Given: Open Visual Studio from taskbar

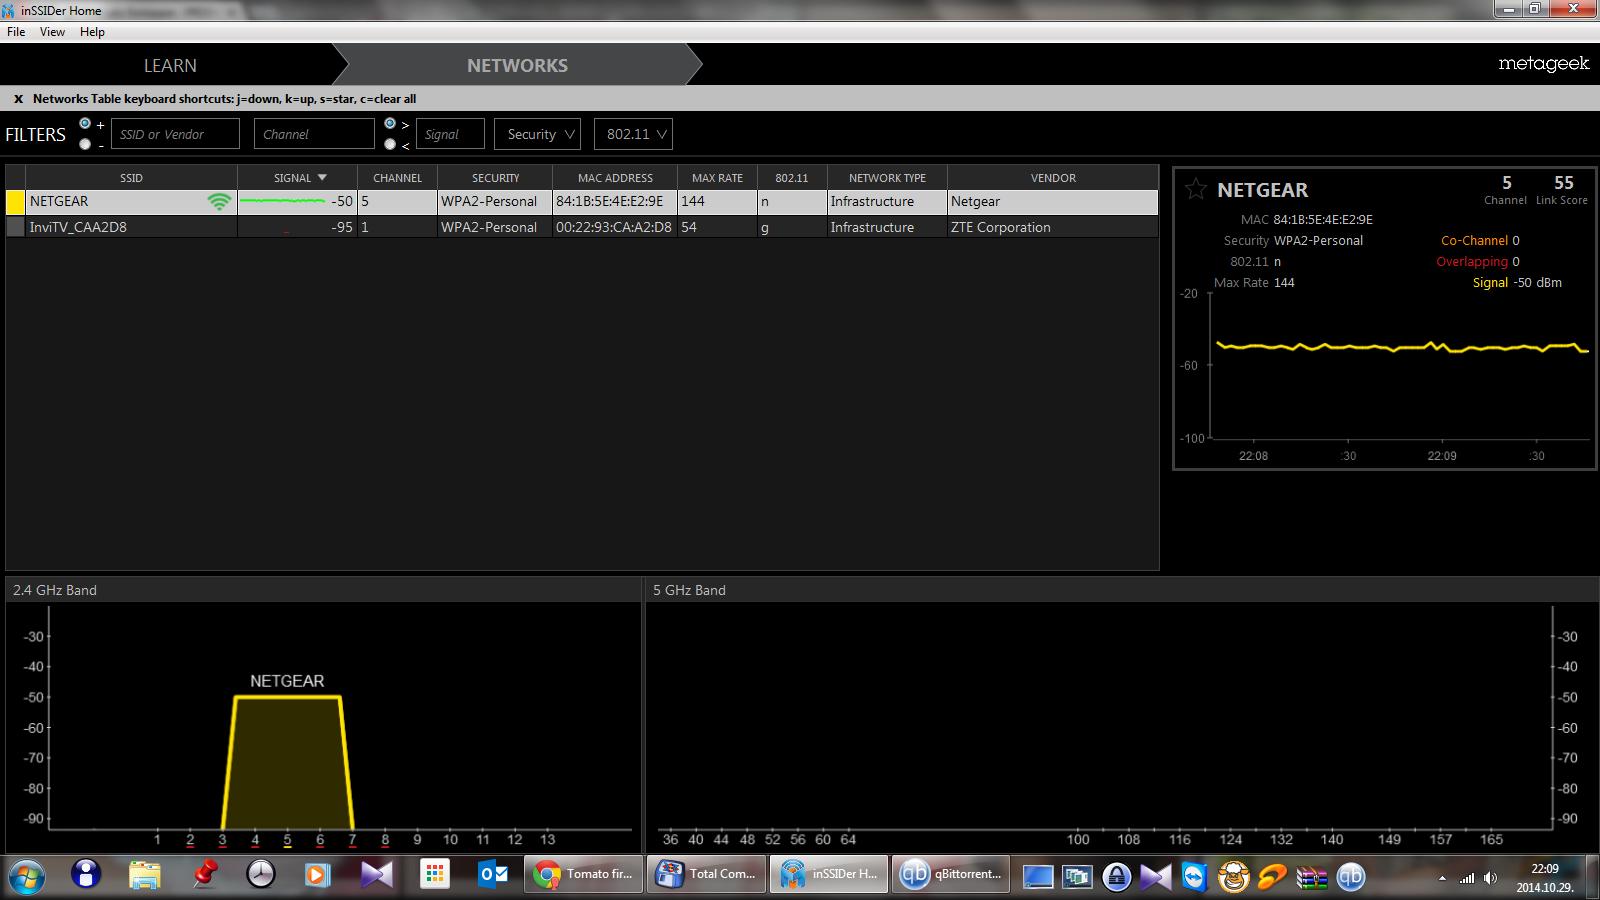Looking at the screenshot, I should point(377,875).
